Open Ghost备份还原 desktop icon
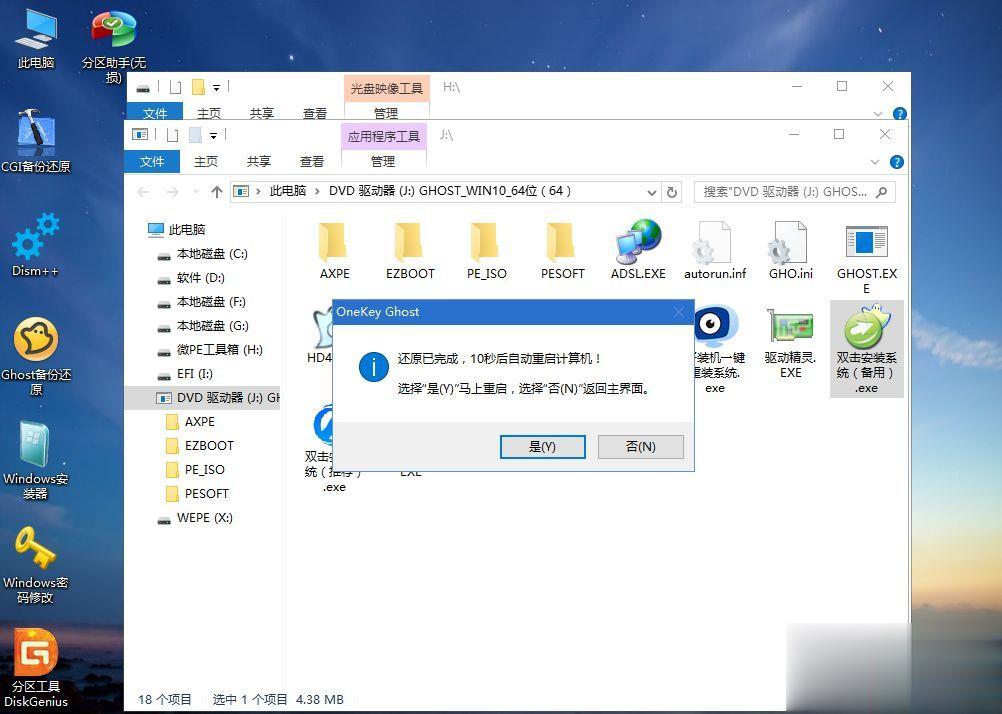1002x714 pixels. coord(36,357)
